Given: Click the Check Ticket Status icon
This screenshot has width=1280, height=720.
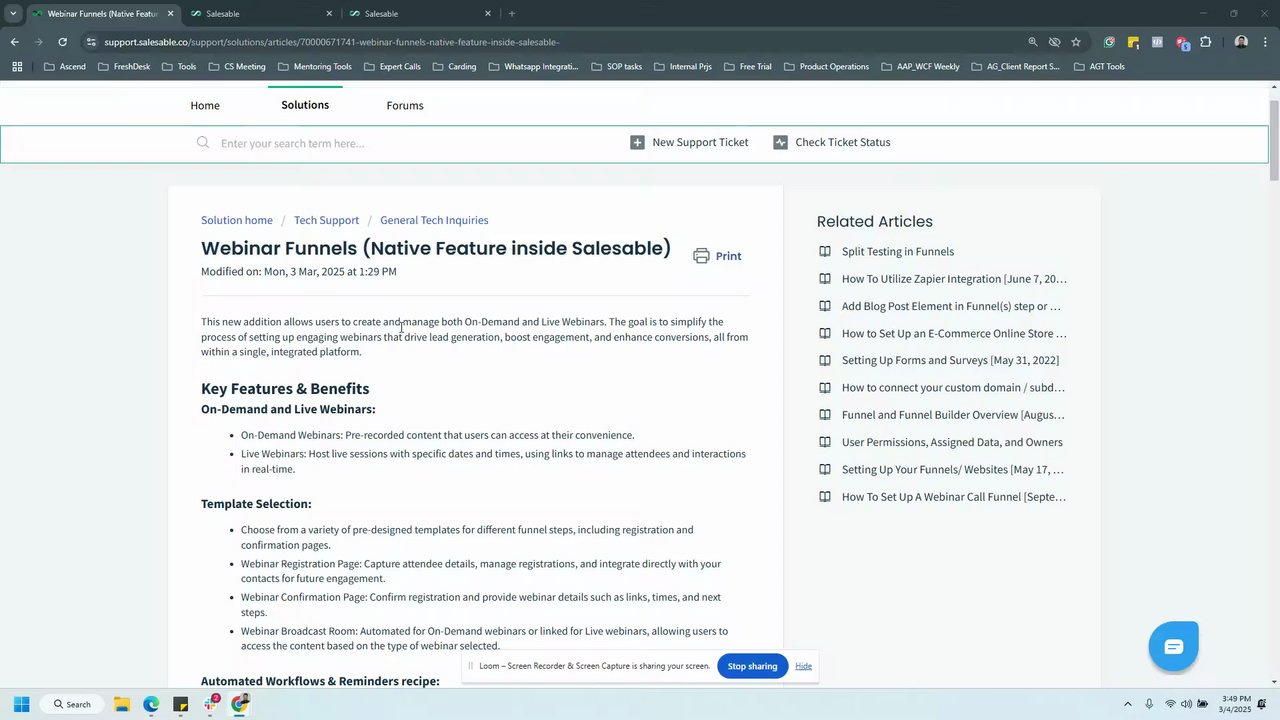Looking at the screenshot, I should tap(780, 142).
